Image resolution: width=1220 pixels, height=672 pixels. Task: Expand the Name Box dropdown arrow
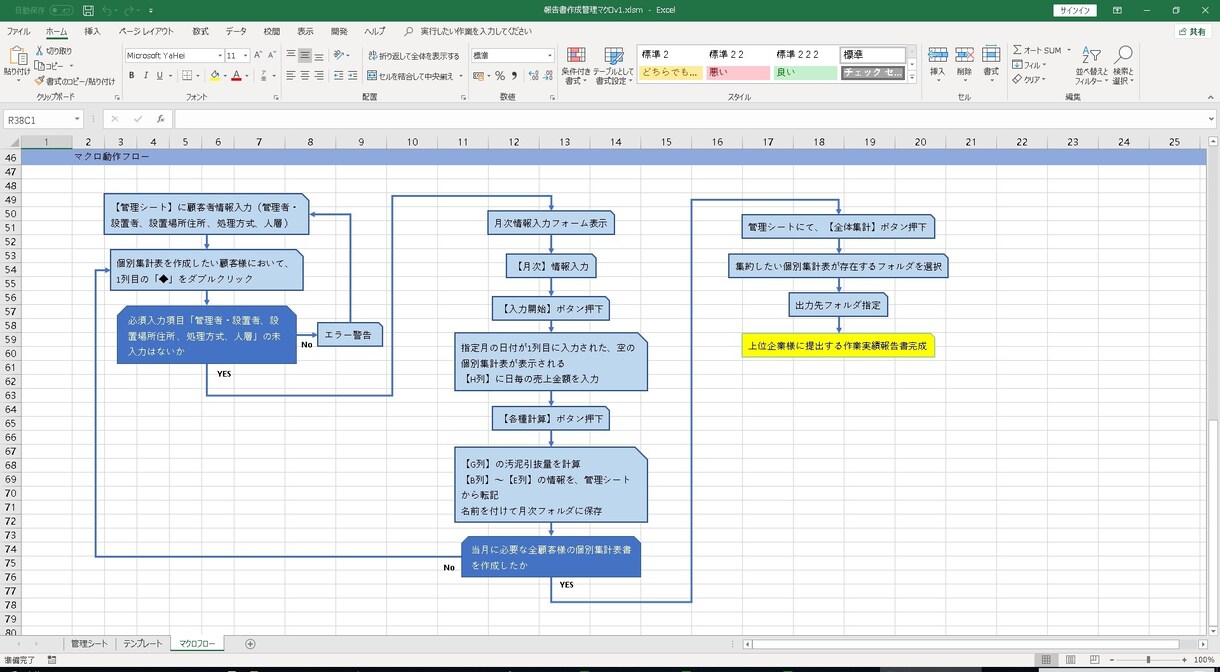coord(77,120)
